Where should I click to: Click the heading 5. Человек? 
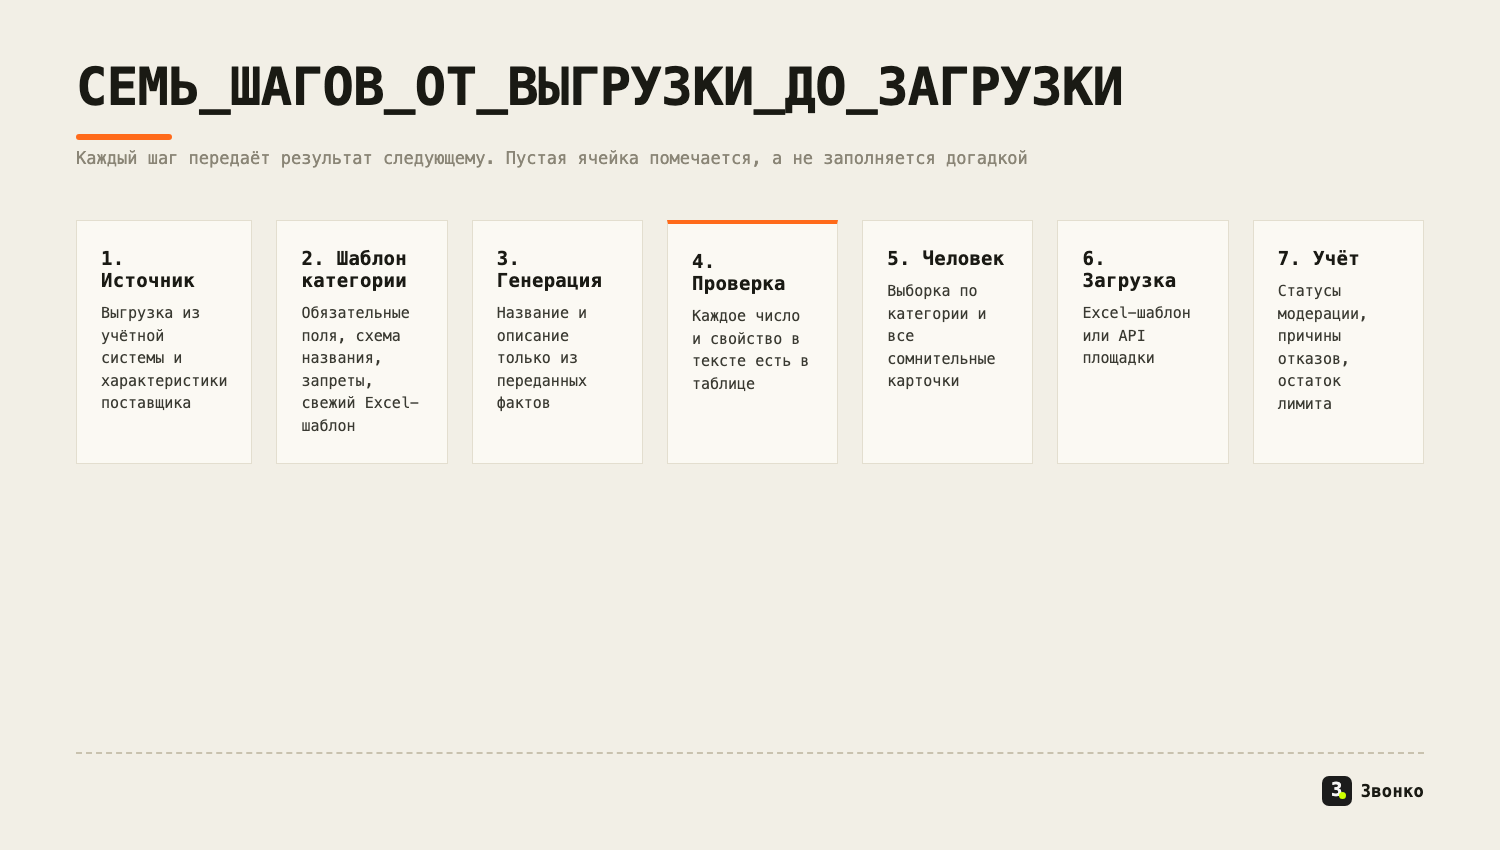pos(946,258)
